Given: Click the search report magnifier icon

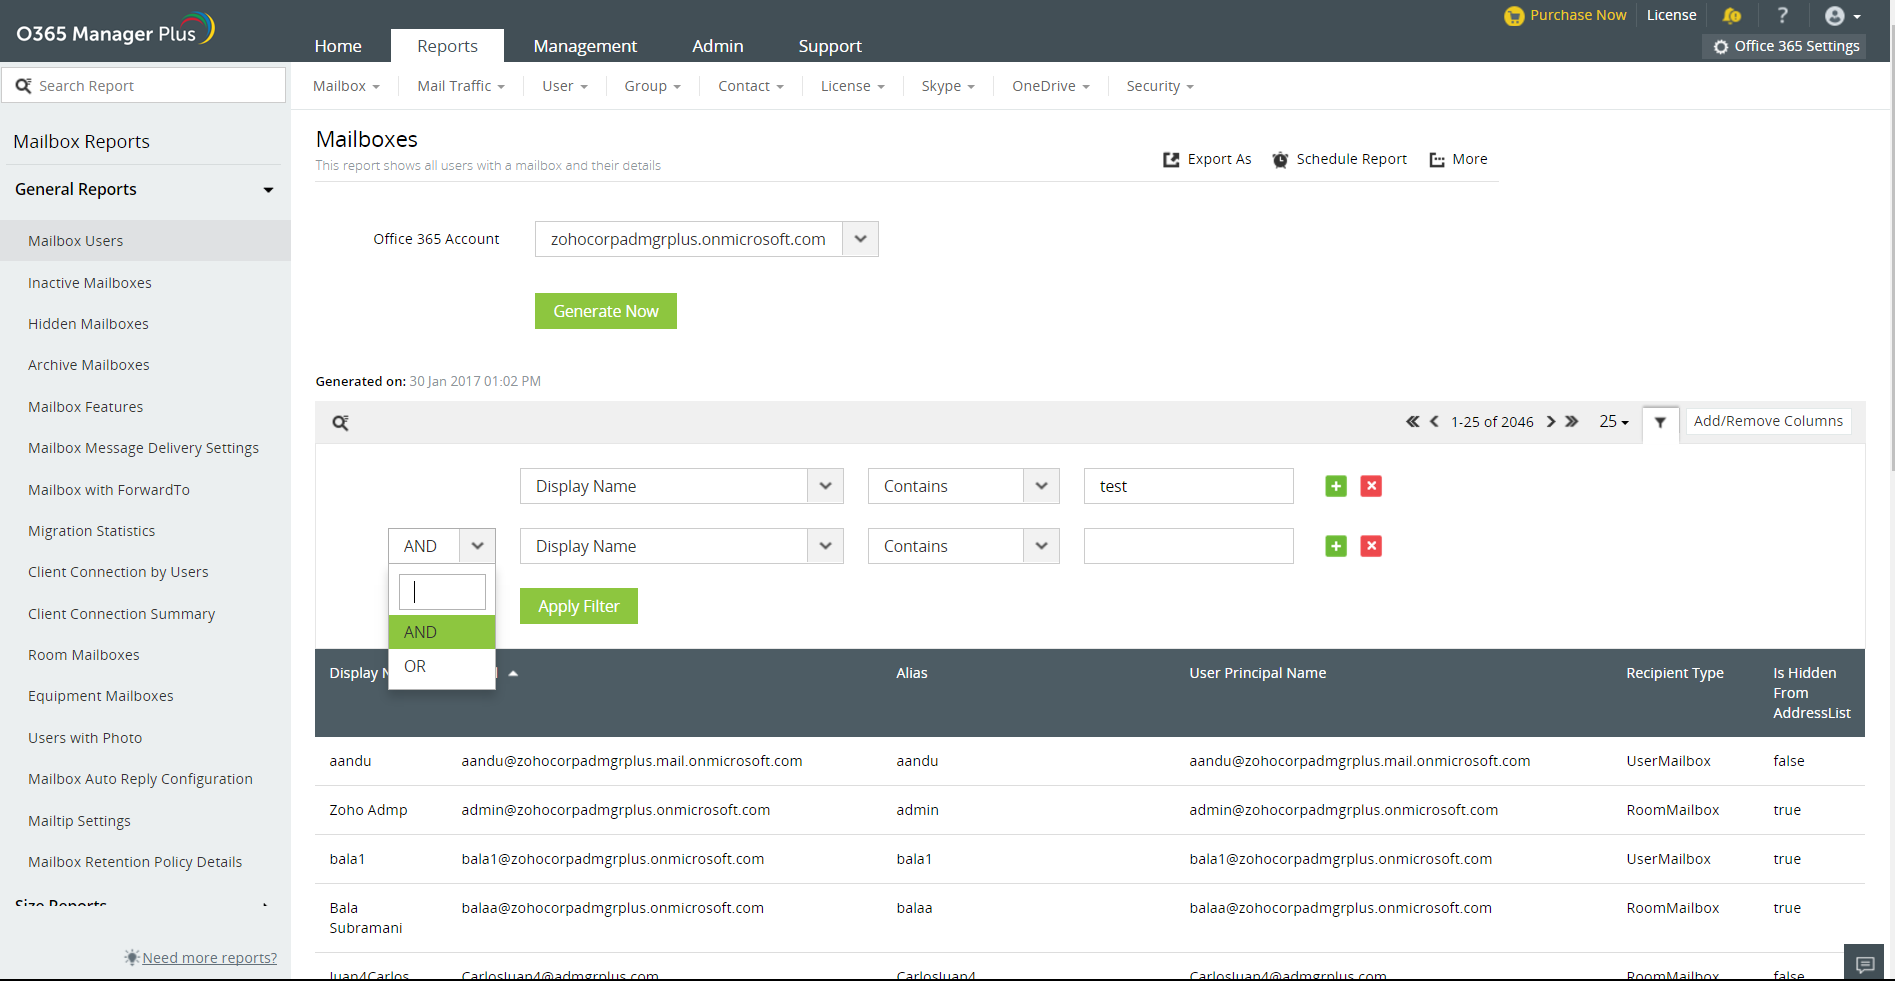Looking at the screenshot, I should click(23, 86).
